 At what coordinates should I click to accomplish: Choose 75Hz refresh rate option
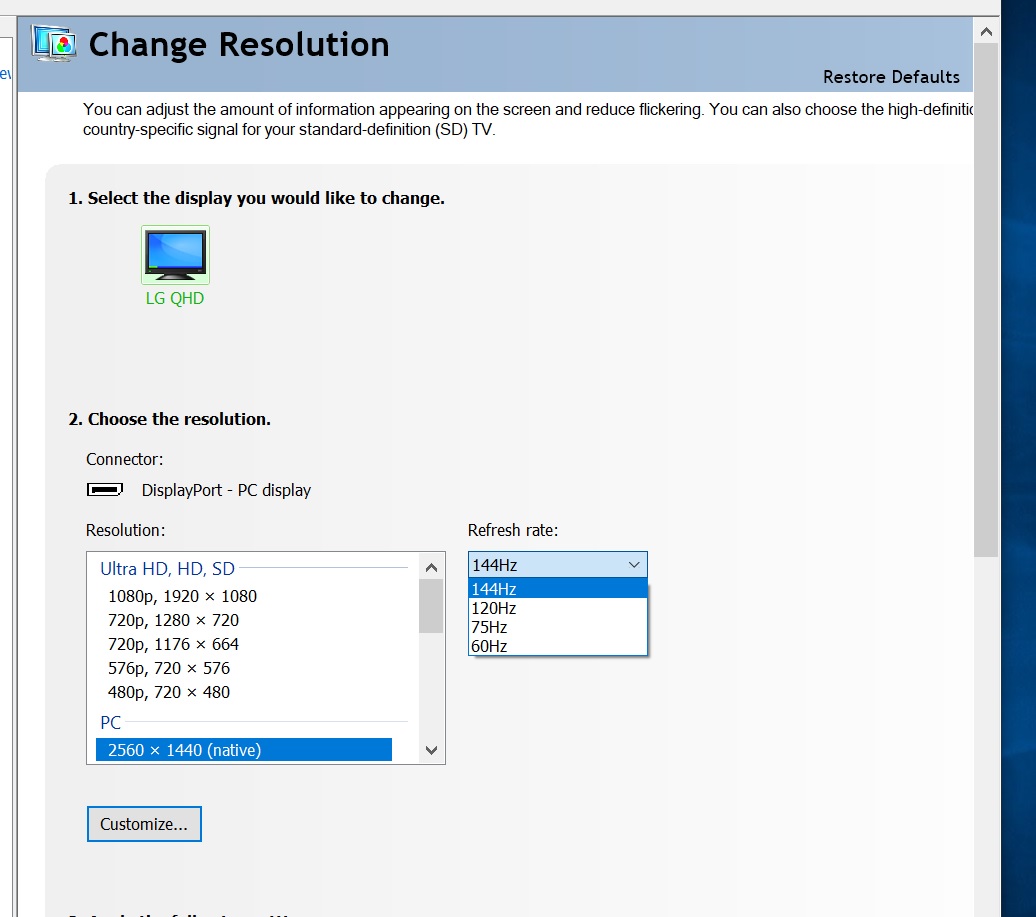coord(558,627)
